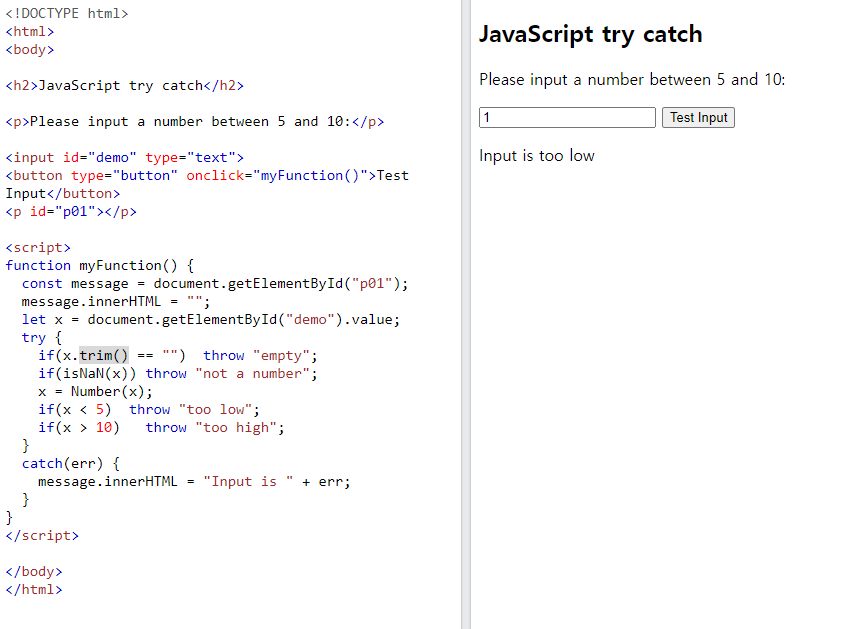Click the 'function myFunction() {' code line
Screen dimensions: 867x629
point(100,266)
